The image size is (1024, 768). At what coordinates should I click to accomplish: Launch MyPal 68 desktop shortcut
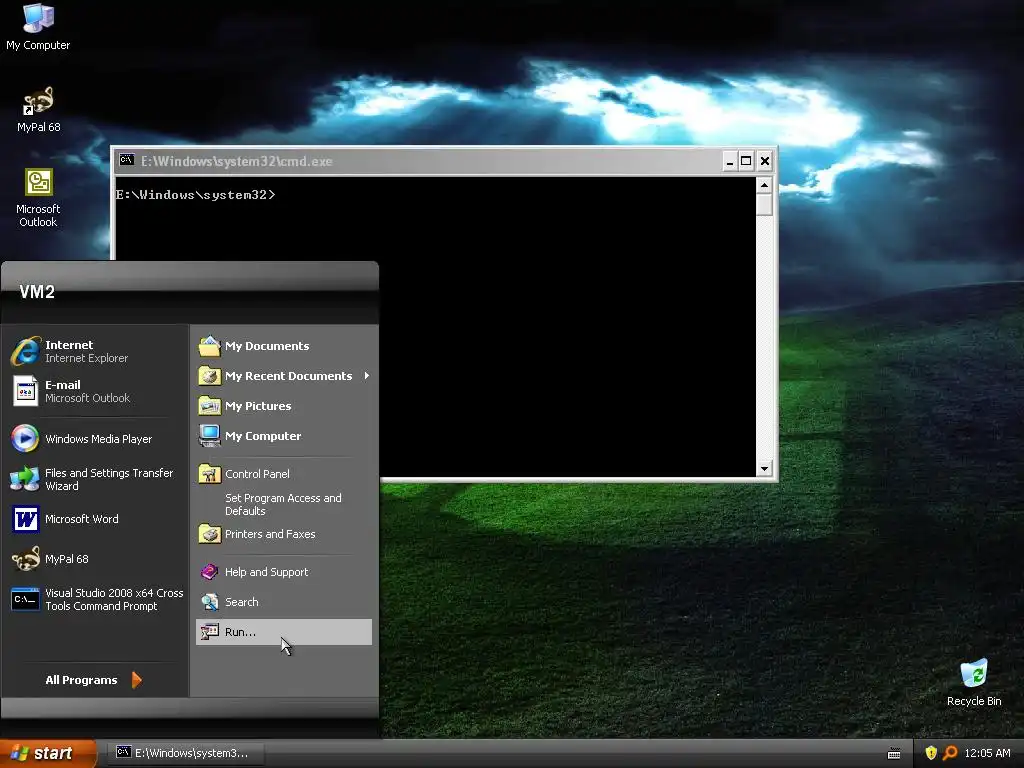coord(38,108)
